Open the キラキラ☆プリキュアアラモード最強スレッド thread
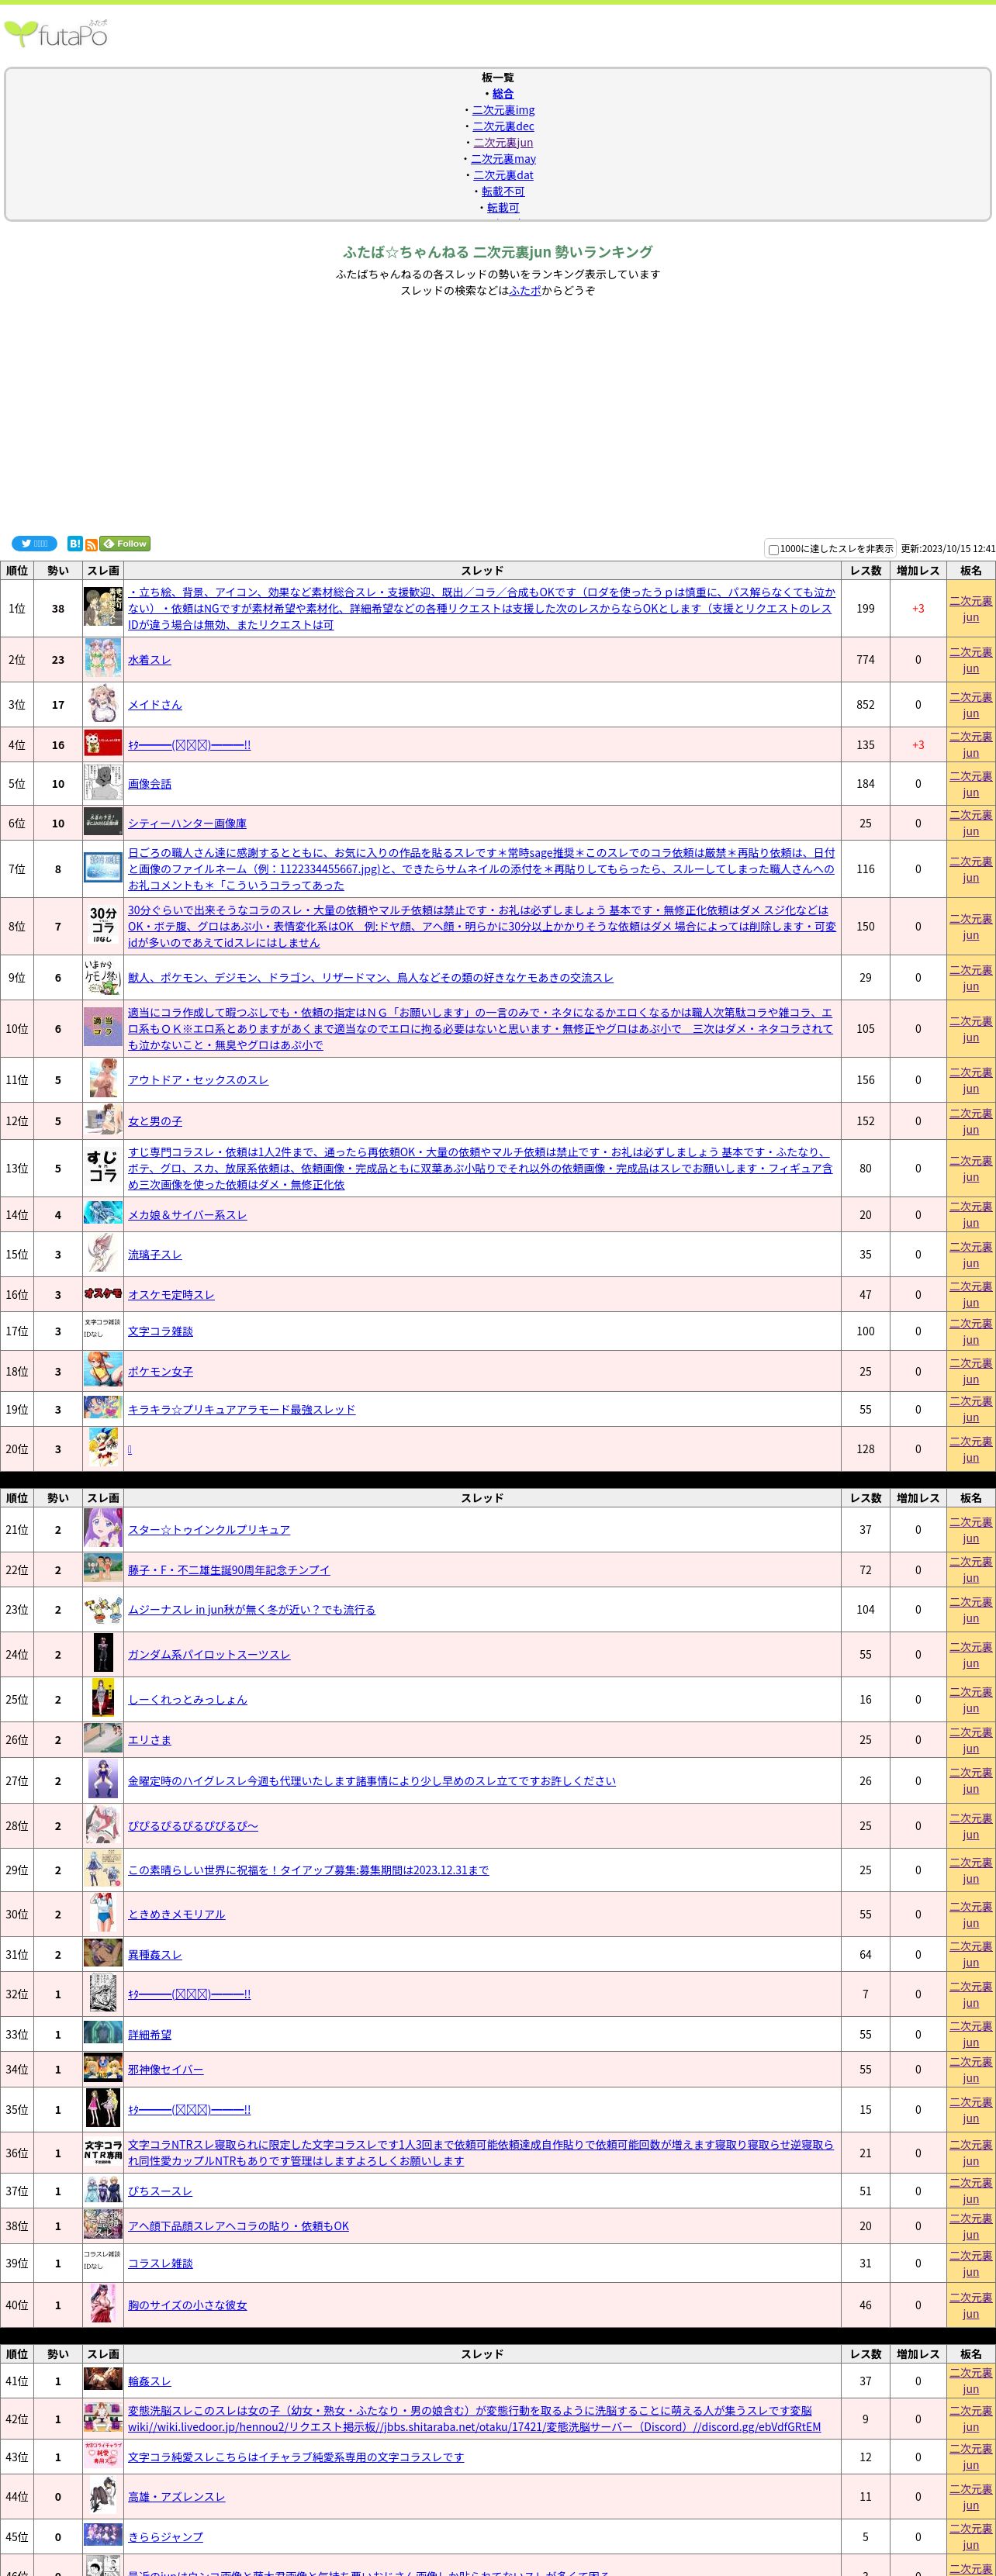Image resolution: width=996 pixels, height=2576 pixels. point(241,1410)
